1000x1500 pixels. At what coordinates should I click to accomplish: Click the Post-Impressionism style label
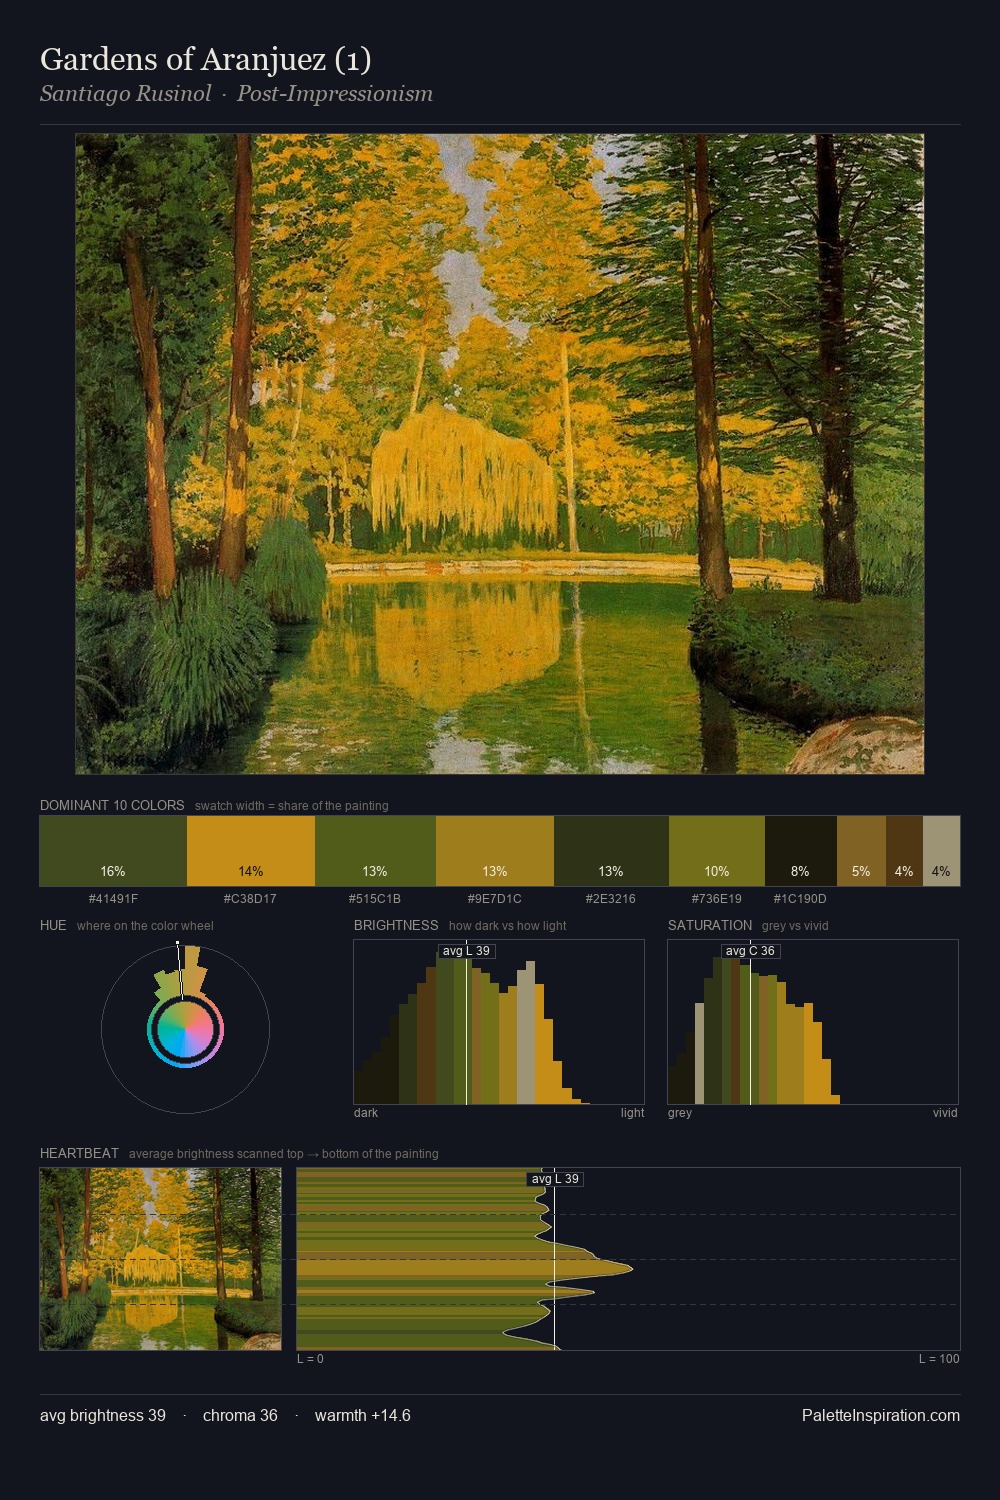(x=335, y=94)
